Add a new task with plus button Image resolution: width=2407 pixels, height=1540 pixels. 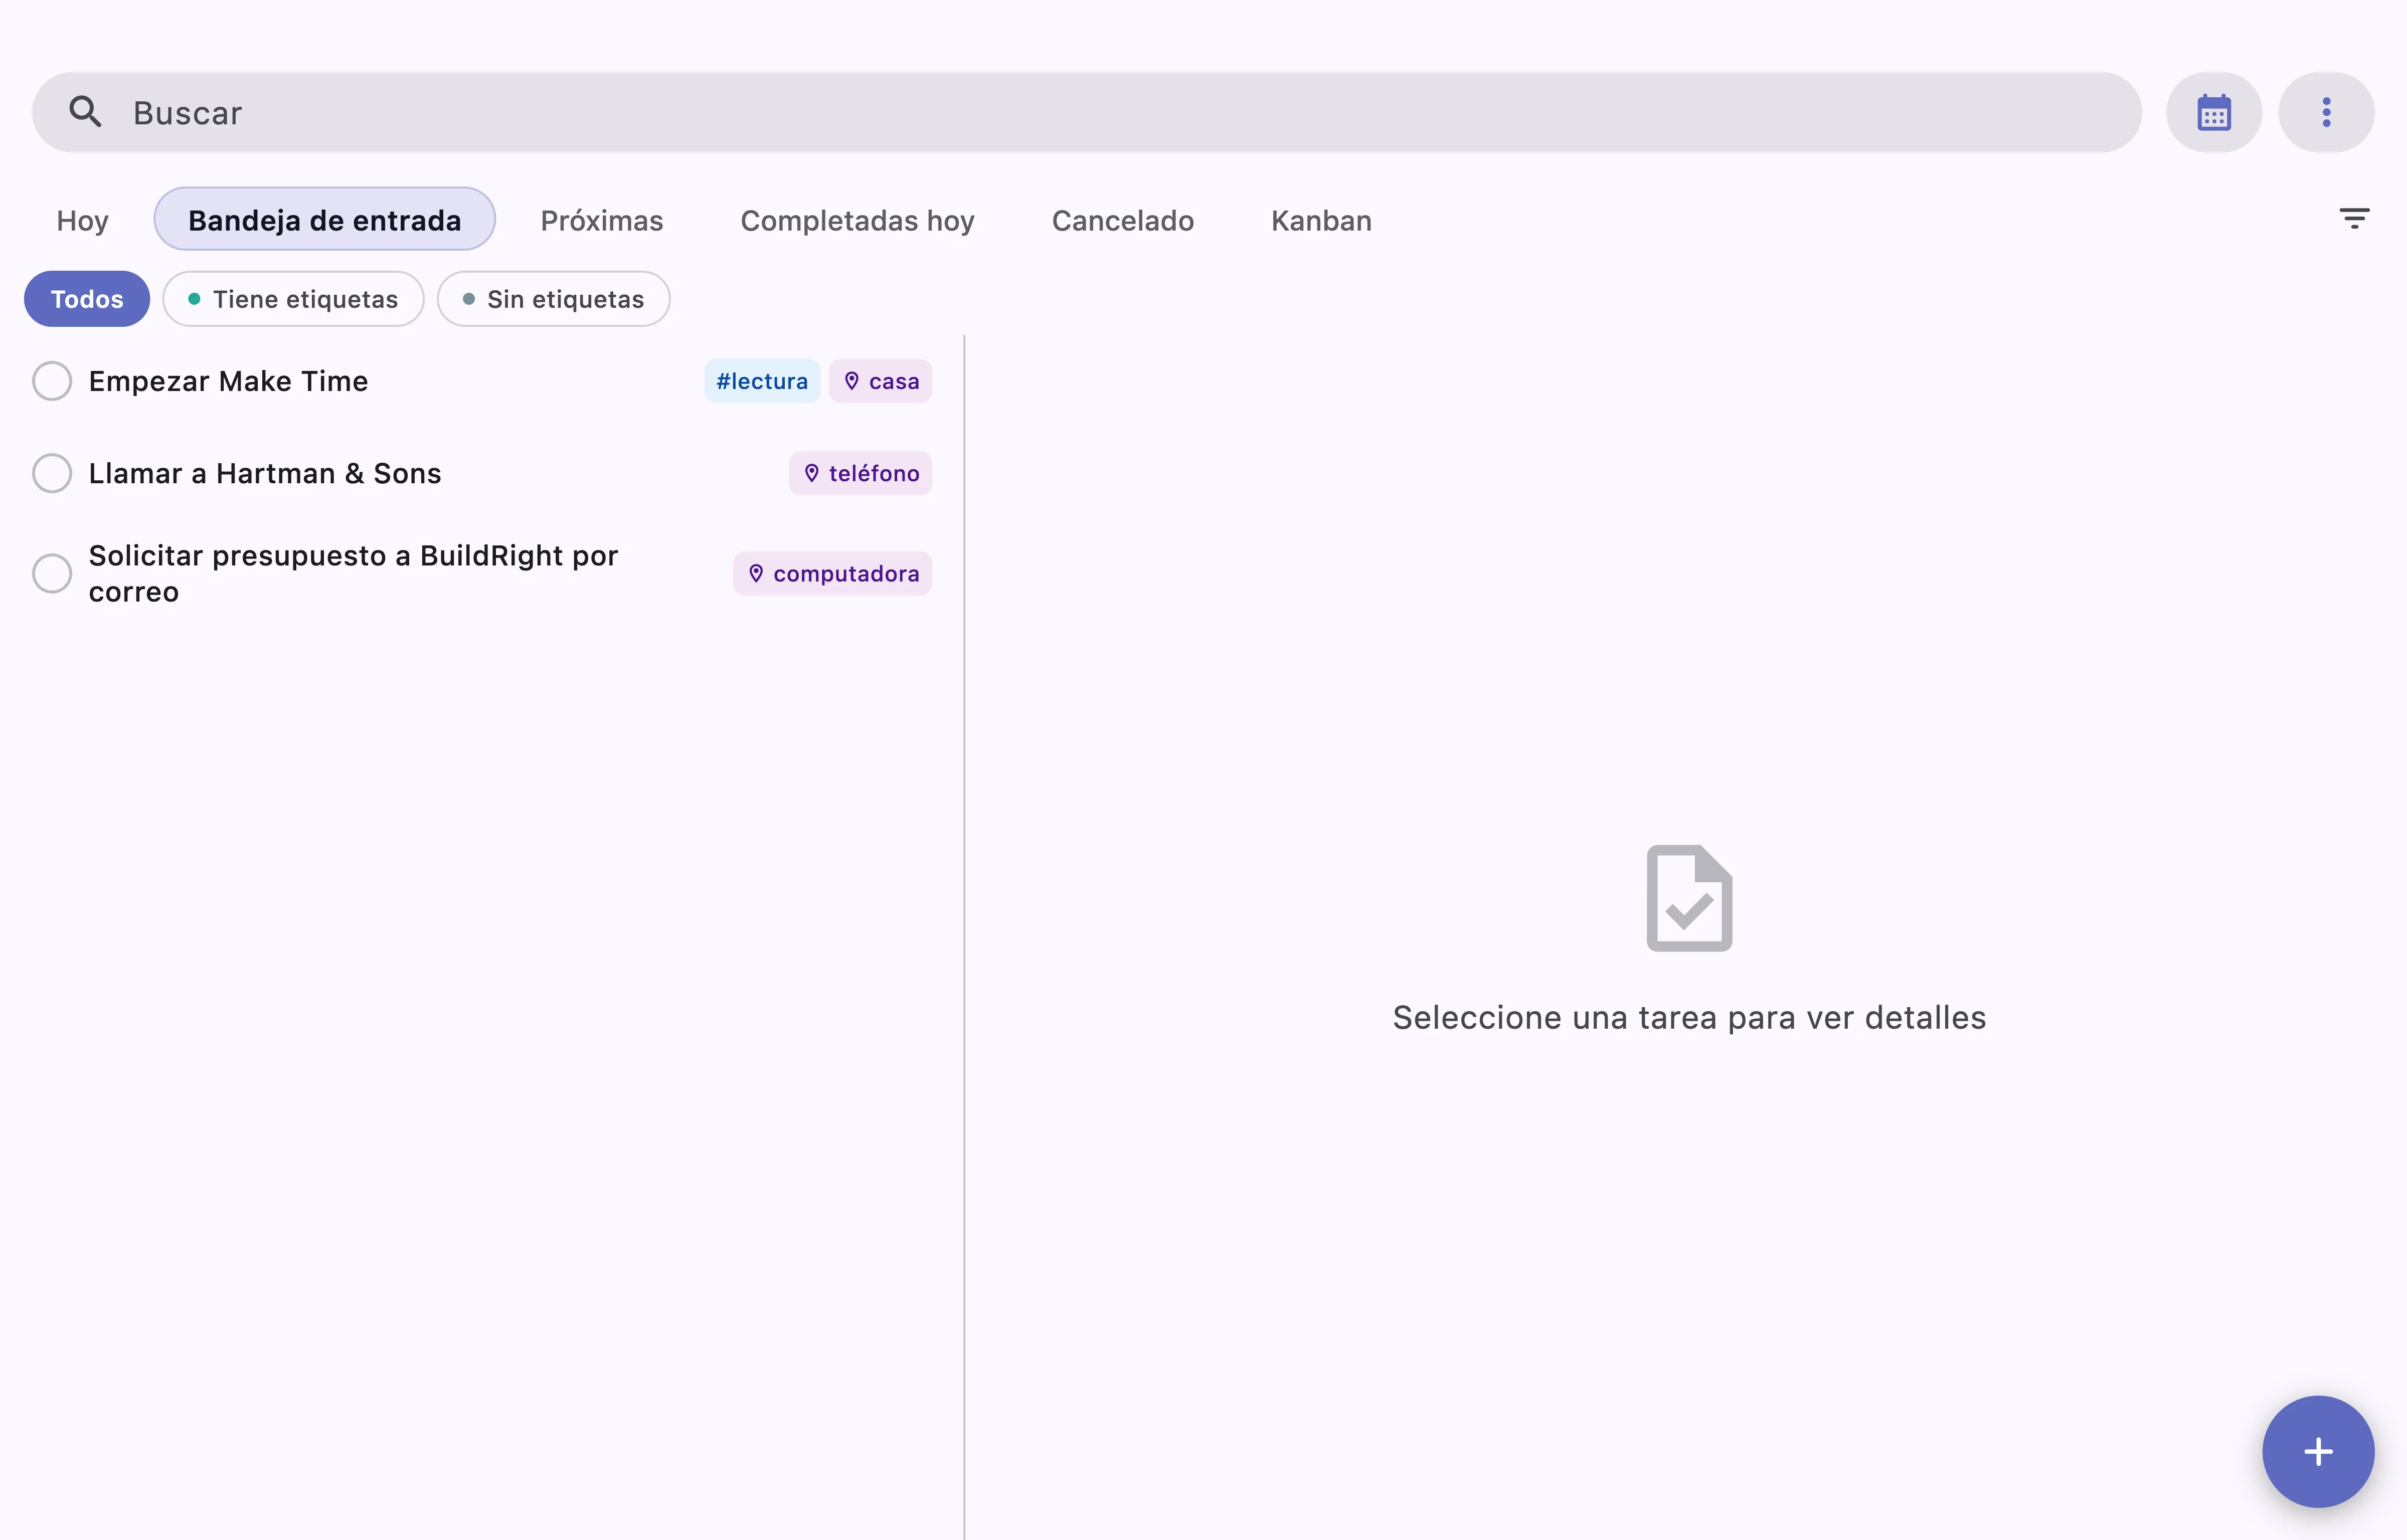pos(2317,1450)
